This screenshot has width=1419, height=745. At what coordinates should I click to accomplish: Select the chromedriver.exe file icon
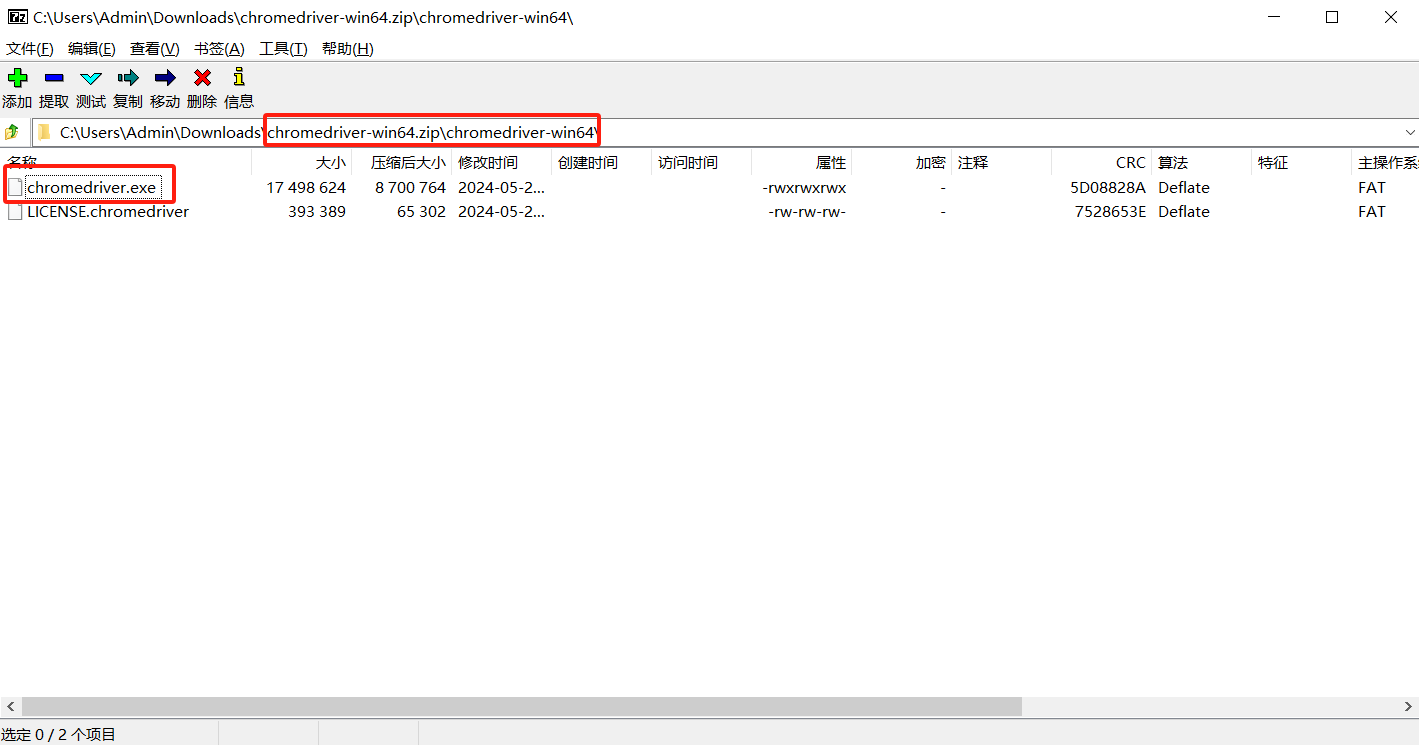[15, 188]
